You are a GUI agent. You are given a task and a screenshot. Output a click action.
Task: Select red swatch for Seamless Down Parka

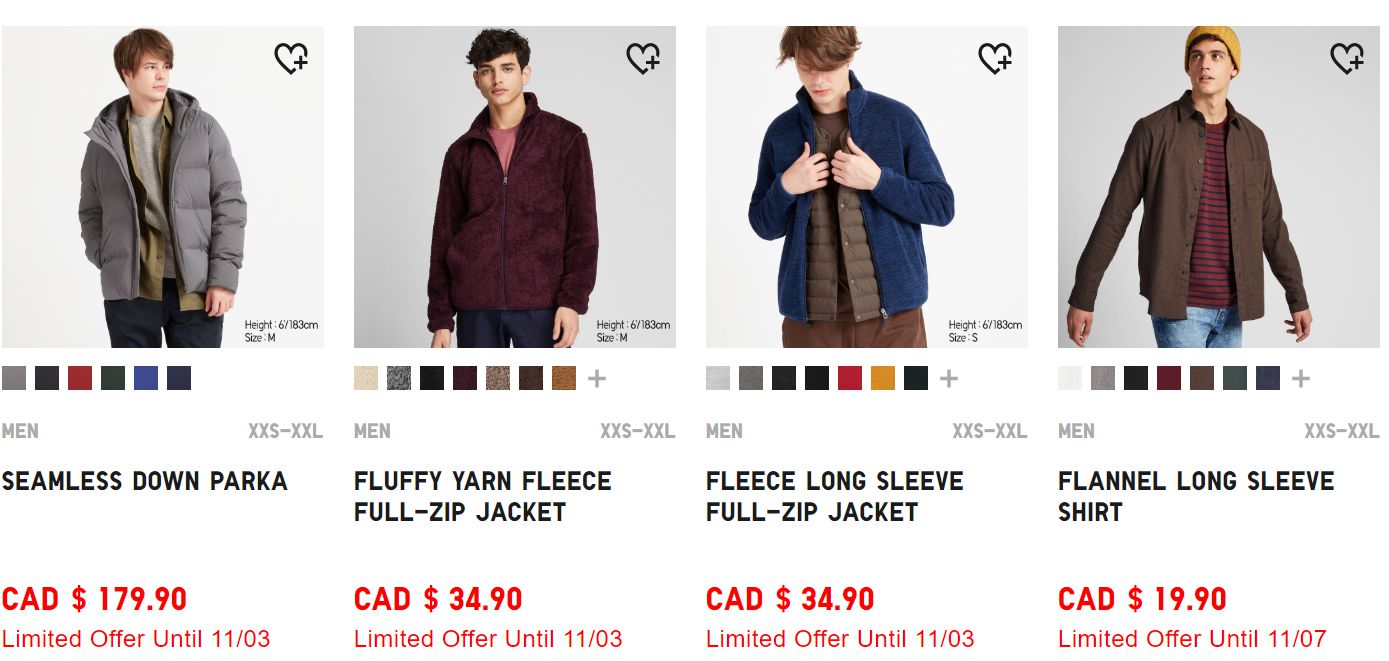[x=80, y=378]
